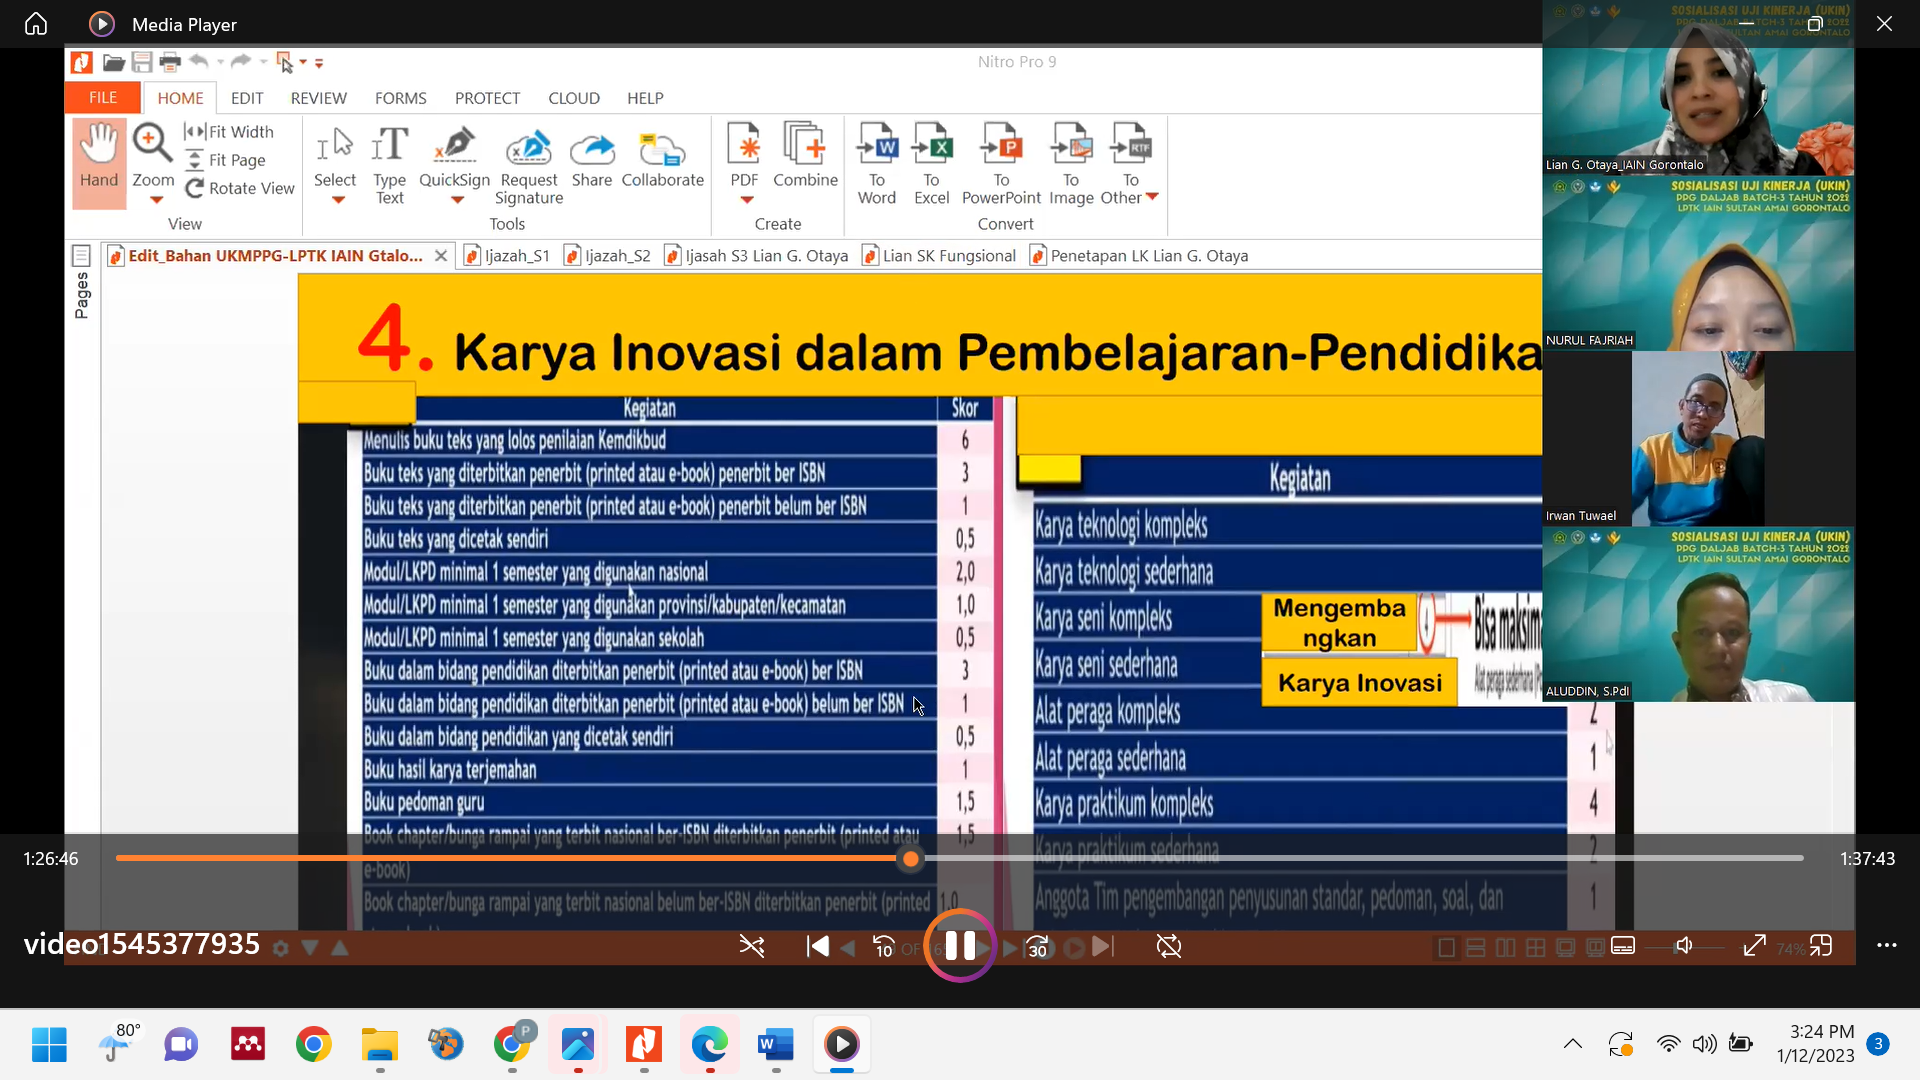Toggle the repeat playback button
Screen dimensions: 1920x1080
[x=1169, y=946]
